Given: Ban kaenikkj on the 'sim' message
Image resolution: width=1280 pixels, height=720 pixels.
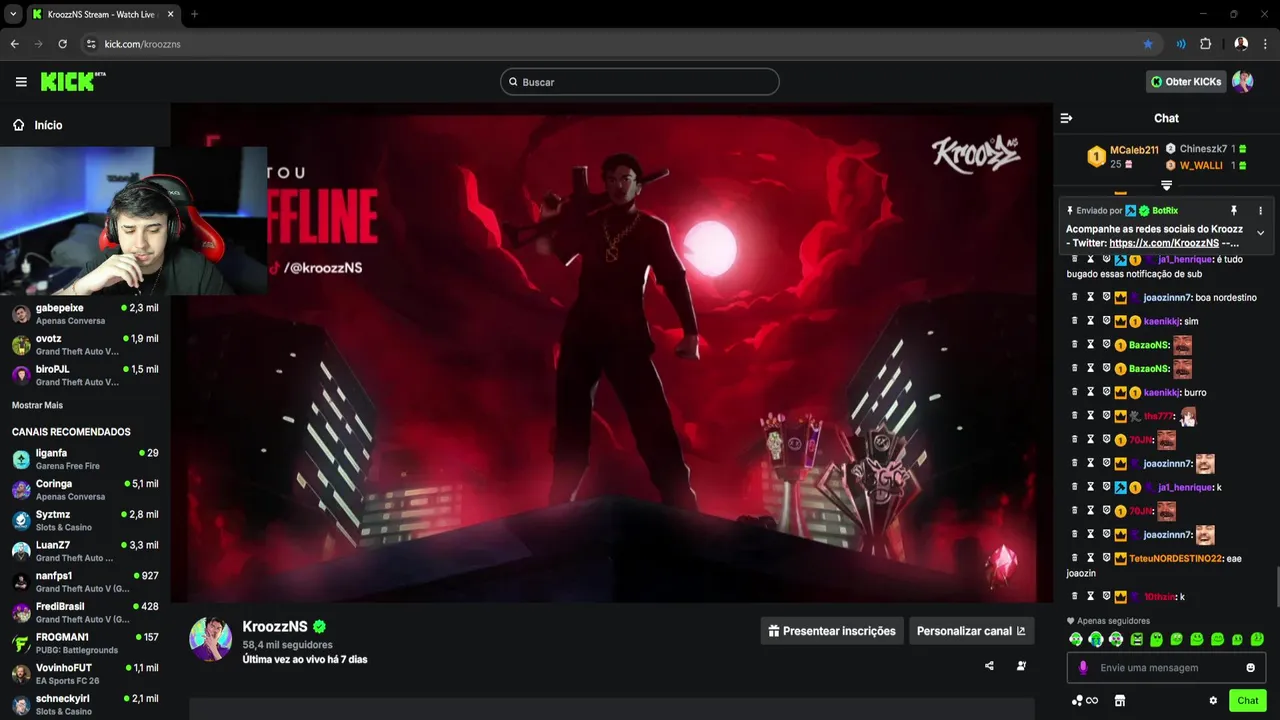Looking at the screenshot, I should [1107, 321].
